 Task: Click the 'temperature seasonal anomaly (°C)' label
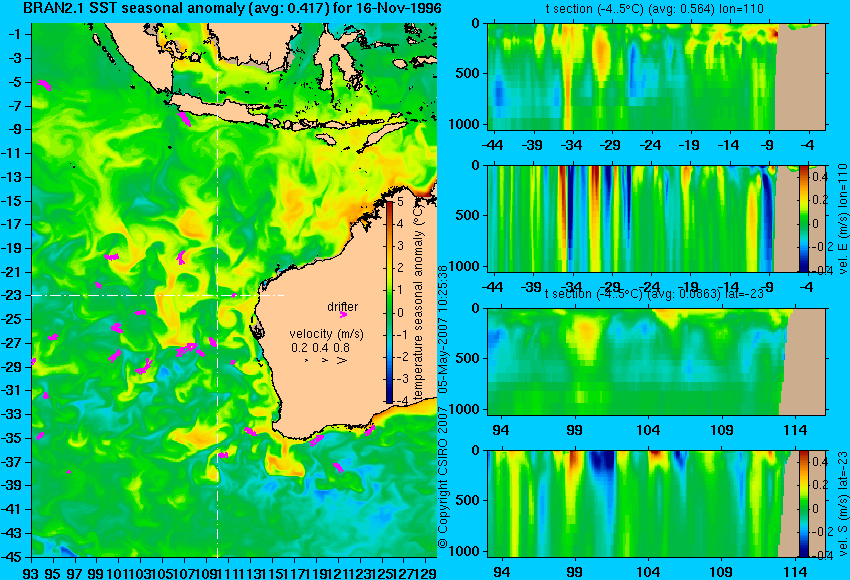coord(418,303)
